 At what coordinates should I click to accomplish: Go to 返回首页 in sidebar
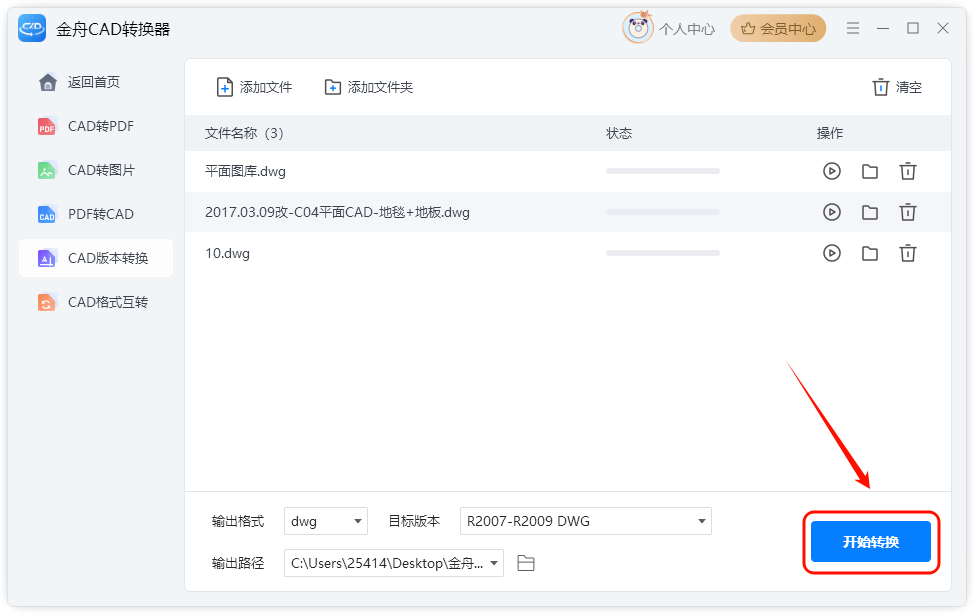[96, 82]
